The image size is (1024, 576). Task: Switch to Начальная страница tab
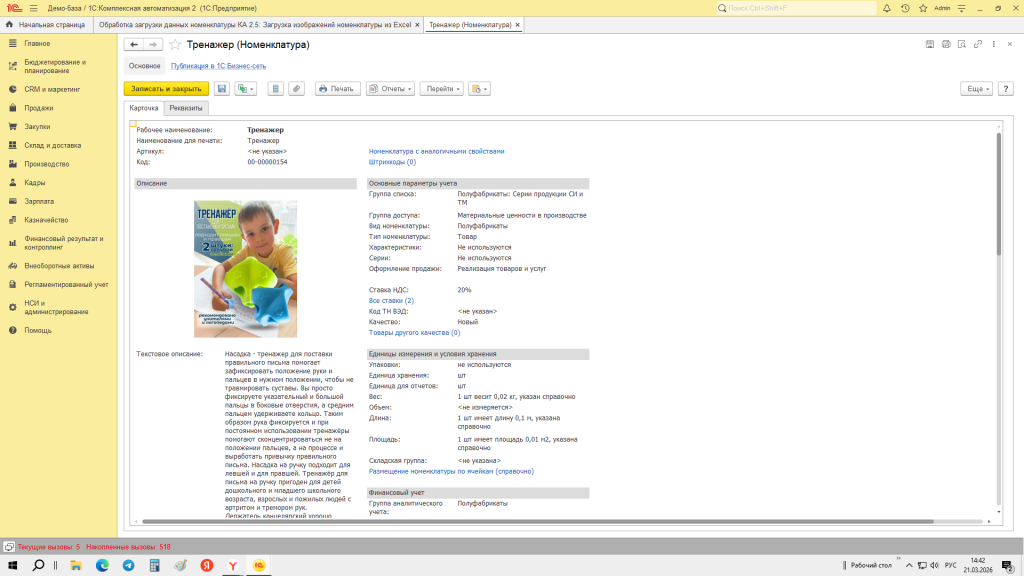pos(46,25)
